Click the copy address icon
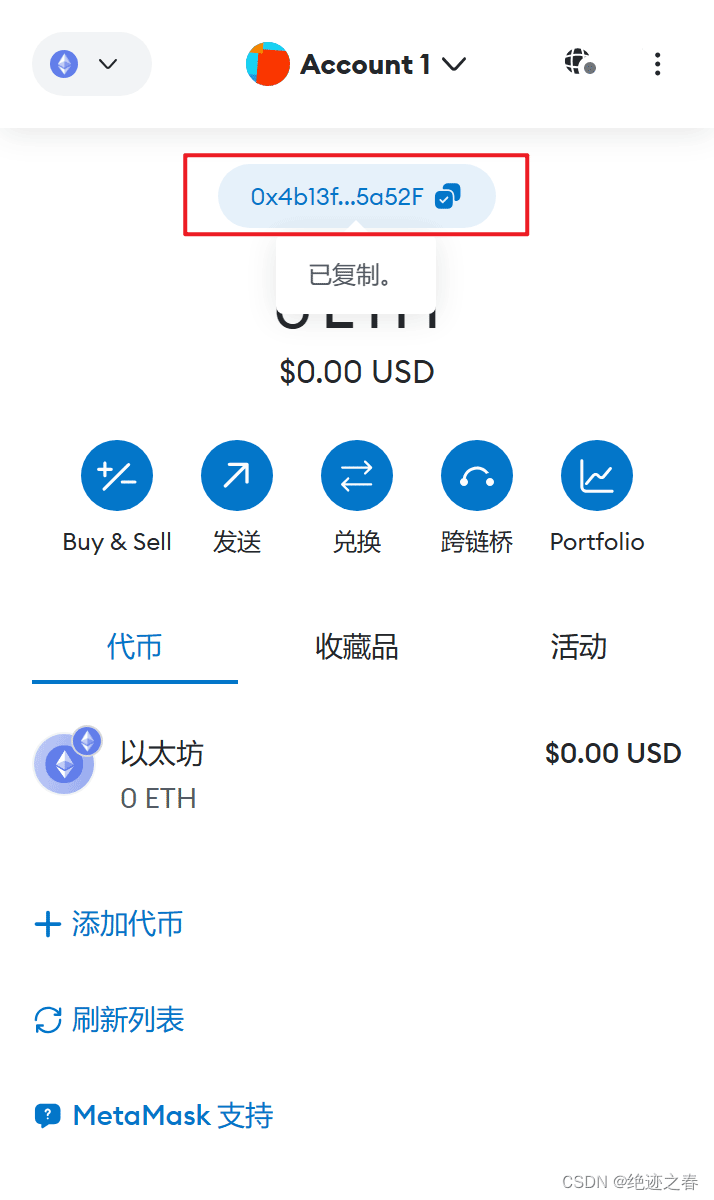This screenshot has height=1200, width=714. pos(447,196)
